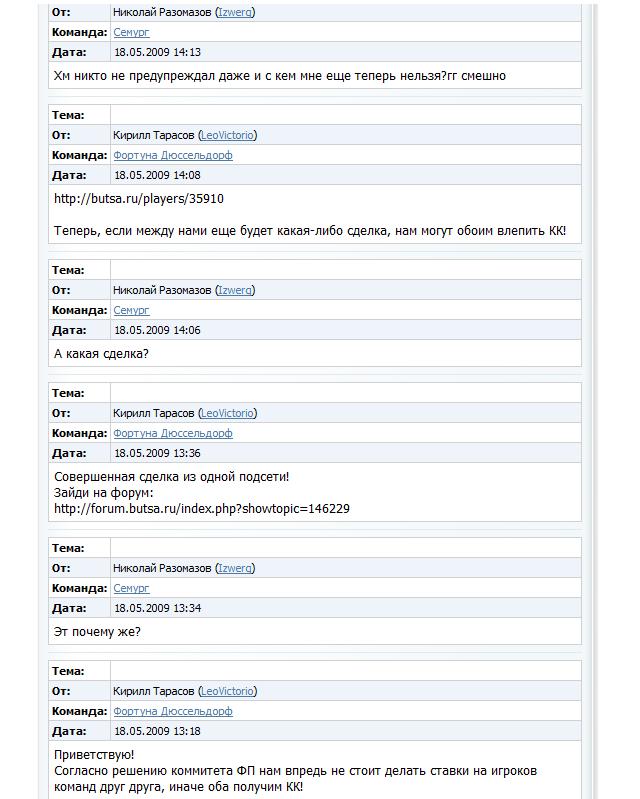Click the empty Тема field above the 14:08 message
The height and width of the screenshot is (799, 640).
tap(345, 115)
